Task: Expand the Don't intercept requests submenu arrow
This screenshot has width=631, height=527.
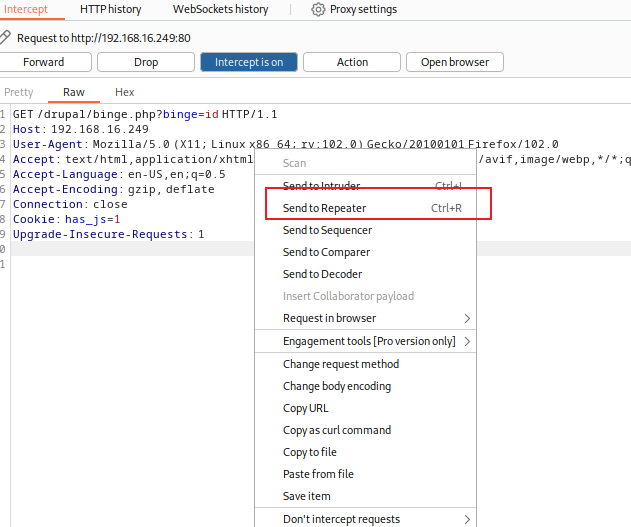Action: click(467, 519)
